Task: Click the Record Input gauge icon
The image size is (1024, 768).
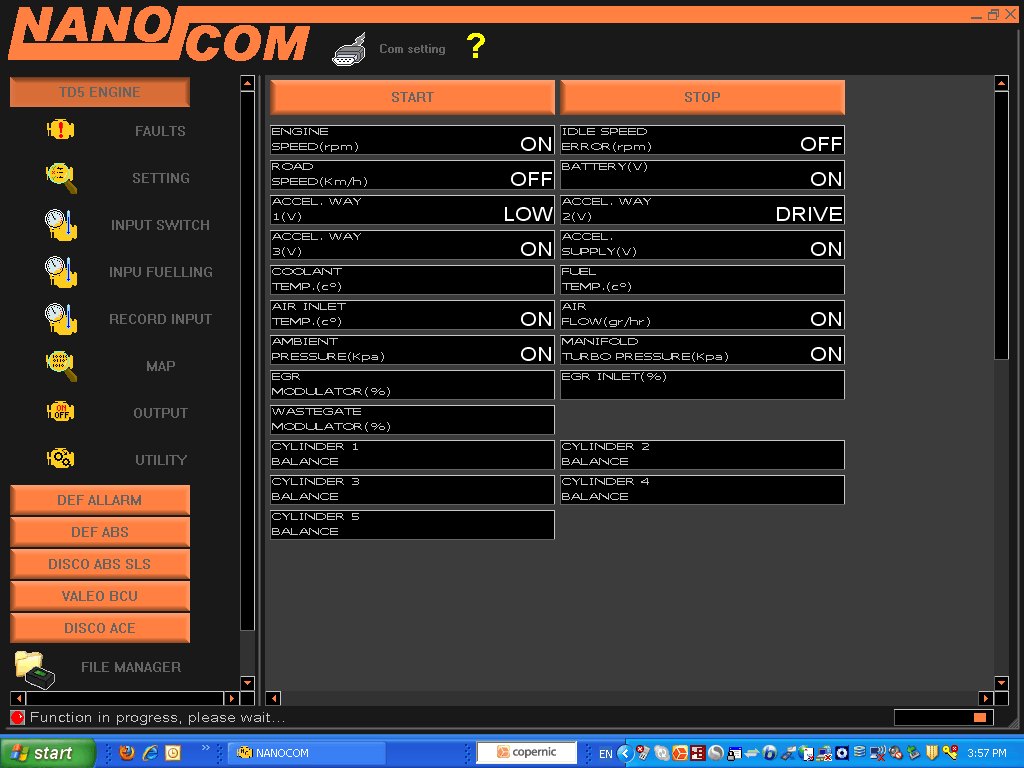Action: pyautogui.click(x=61, y=319)
